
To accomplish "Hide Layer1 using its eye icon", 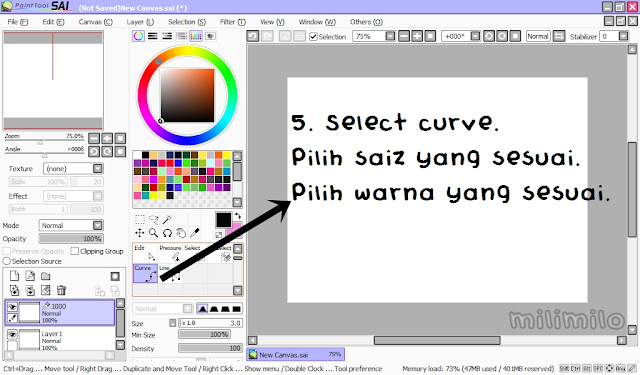I will click(12, 335).
